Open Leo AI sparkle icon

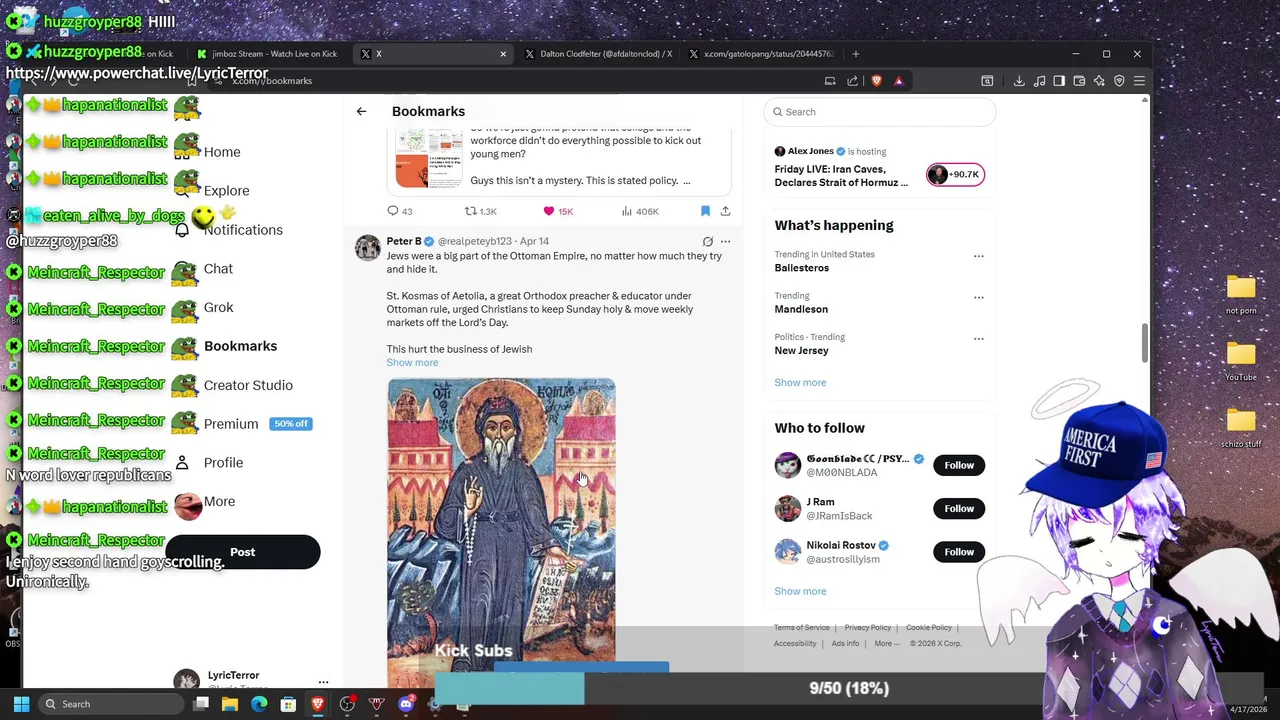coord(1099,81)
